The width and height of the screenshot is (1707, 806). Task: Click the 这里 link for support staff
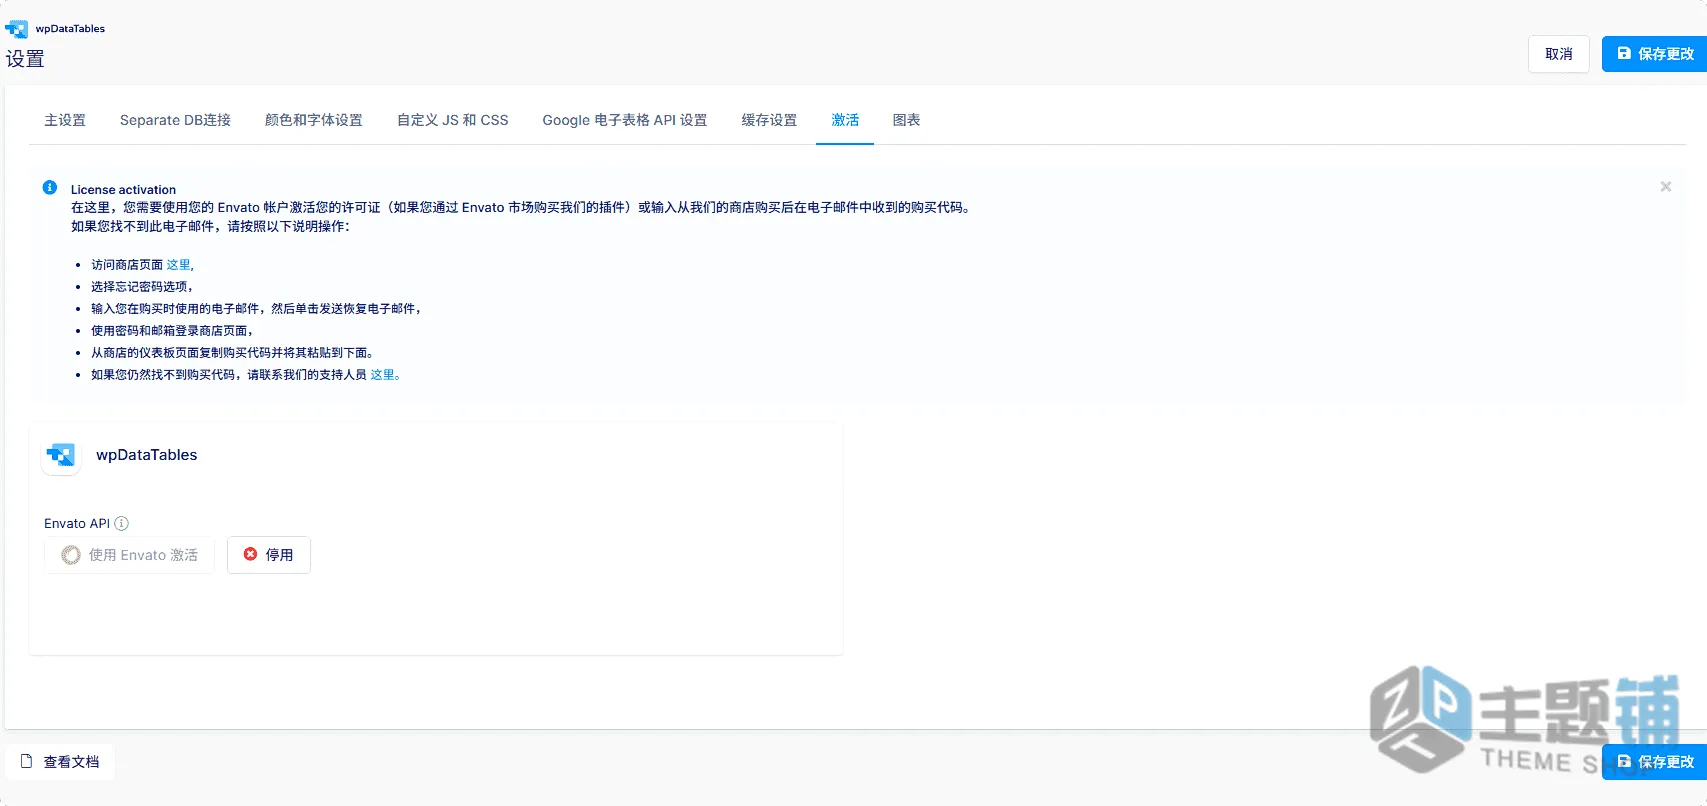[x=383, y=375]
